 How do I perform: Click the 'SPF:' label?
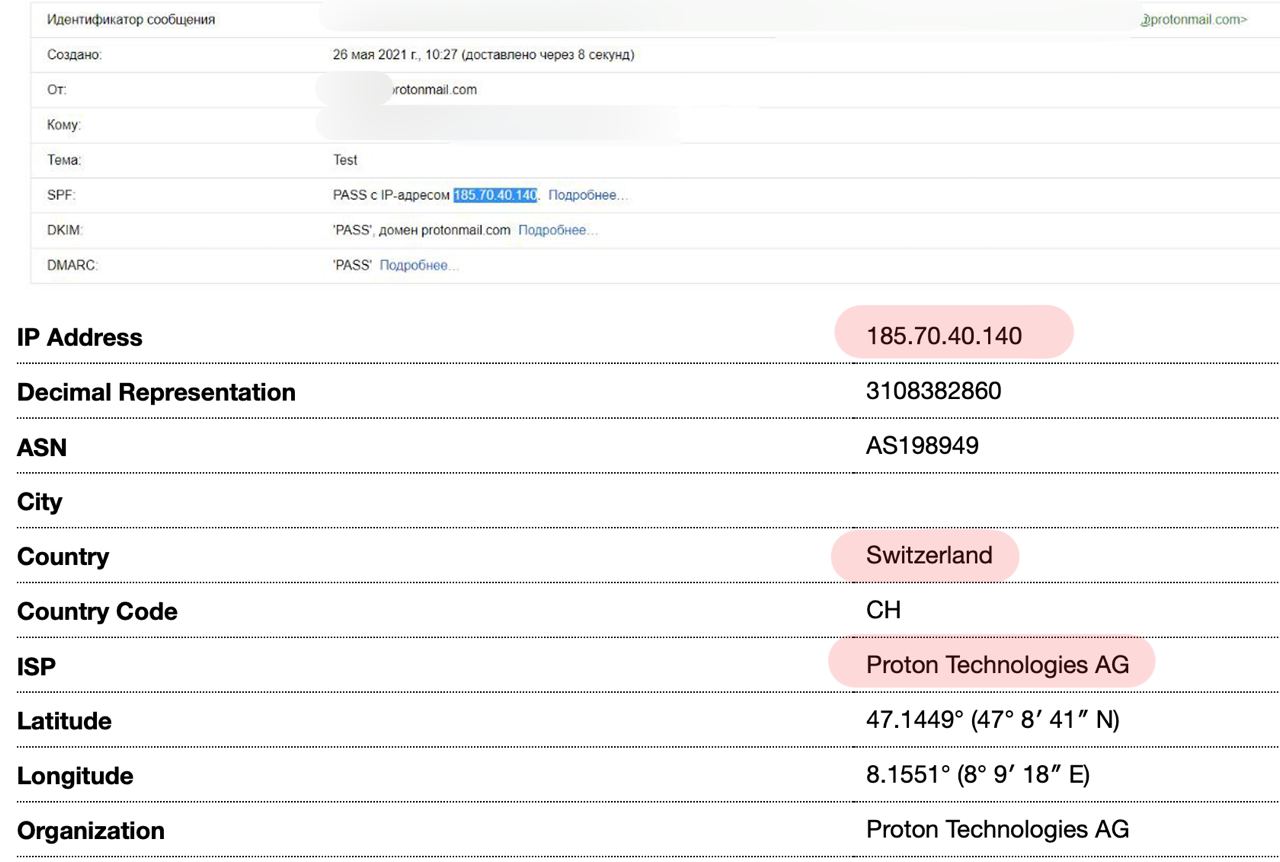[61, 195]
